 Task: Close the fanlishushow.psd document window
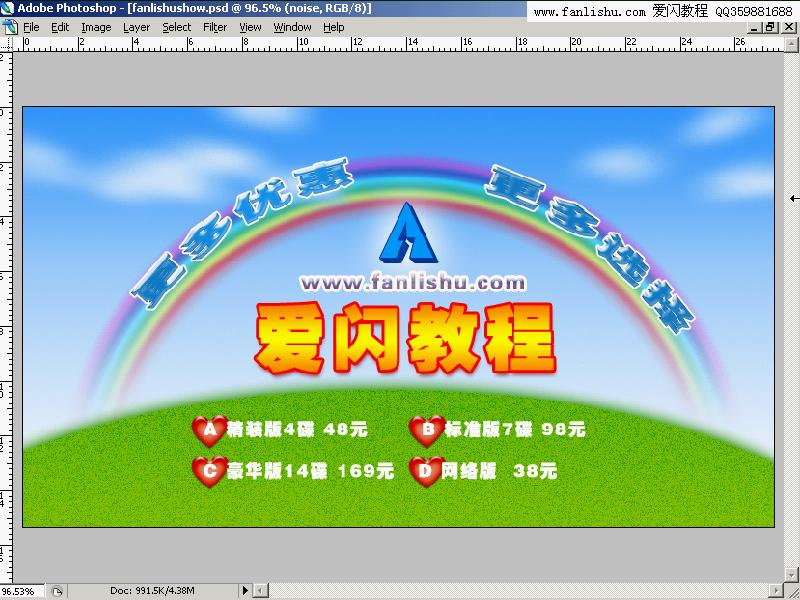point(788,28)
